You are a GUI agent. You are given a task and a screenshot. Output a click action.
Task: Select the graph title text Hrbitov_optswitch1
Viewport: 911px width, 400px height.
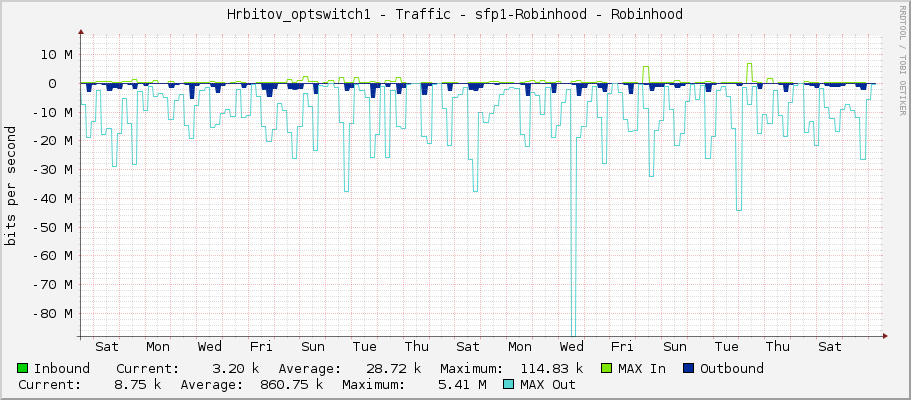[x=299, y=15]
